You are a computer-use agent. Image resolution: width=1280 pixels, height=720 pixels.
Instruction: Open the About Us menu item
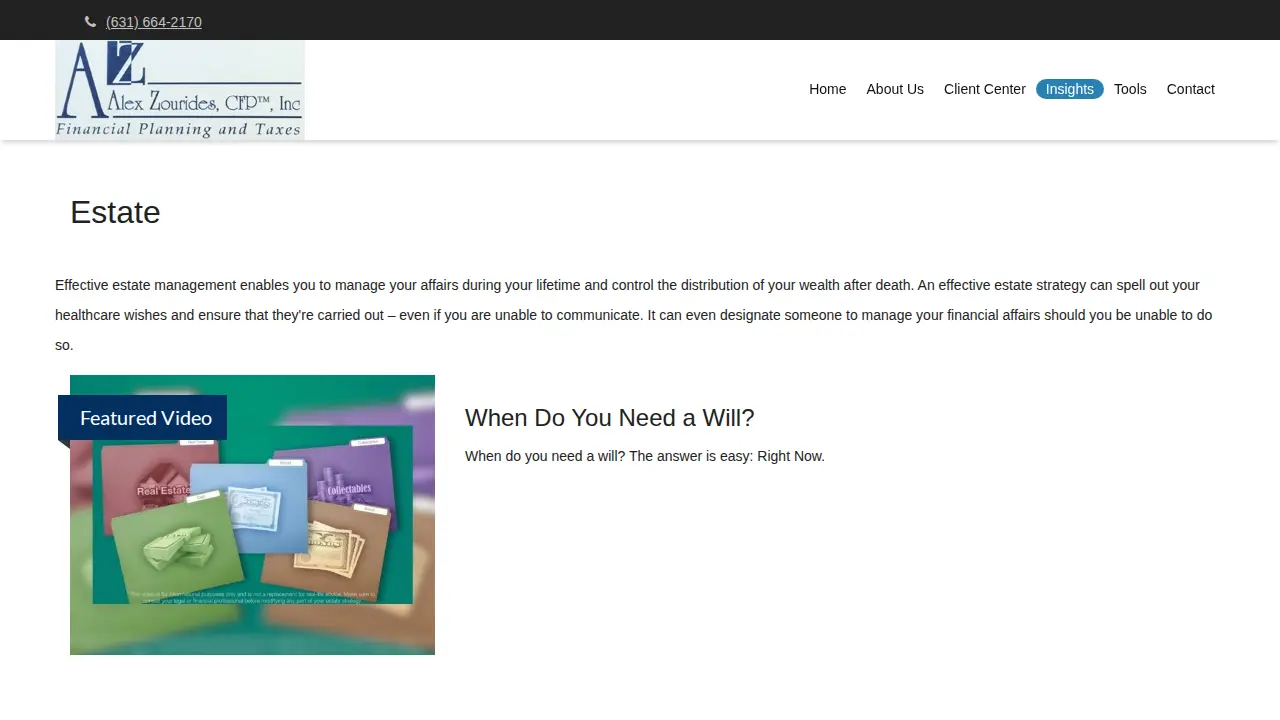click(x=895, y=89)
